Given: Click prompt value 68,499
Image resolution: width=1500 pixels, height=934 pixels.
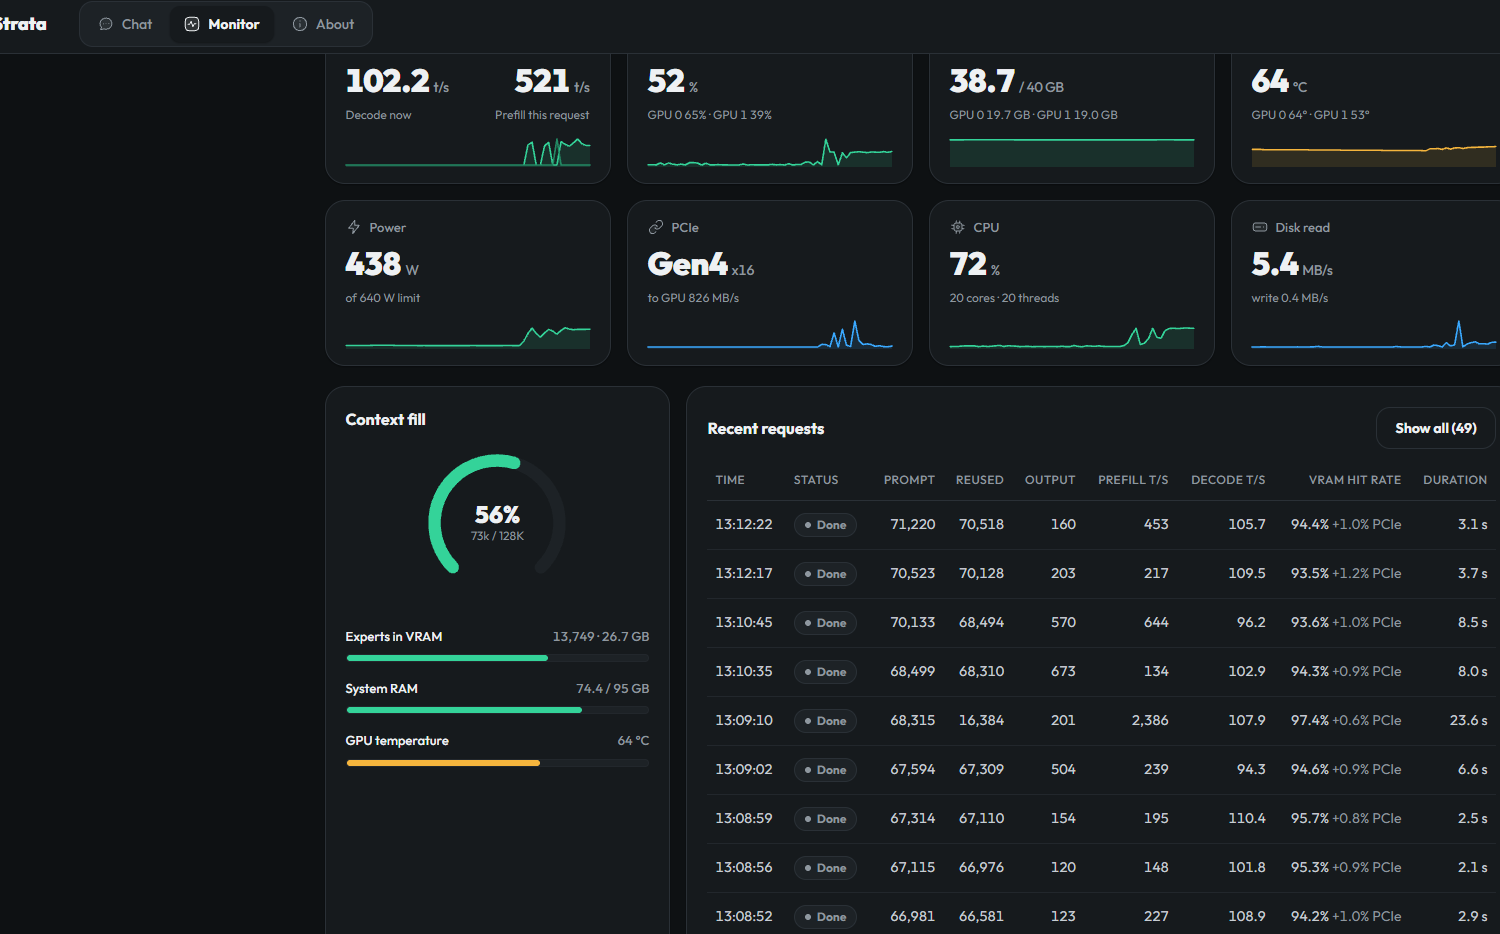Looking at the screenshot, I should [x=913, y=671].
